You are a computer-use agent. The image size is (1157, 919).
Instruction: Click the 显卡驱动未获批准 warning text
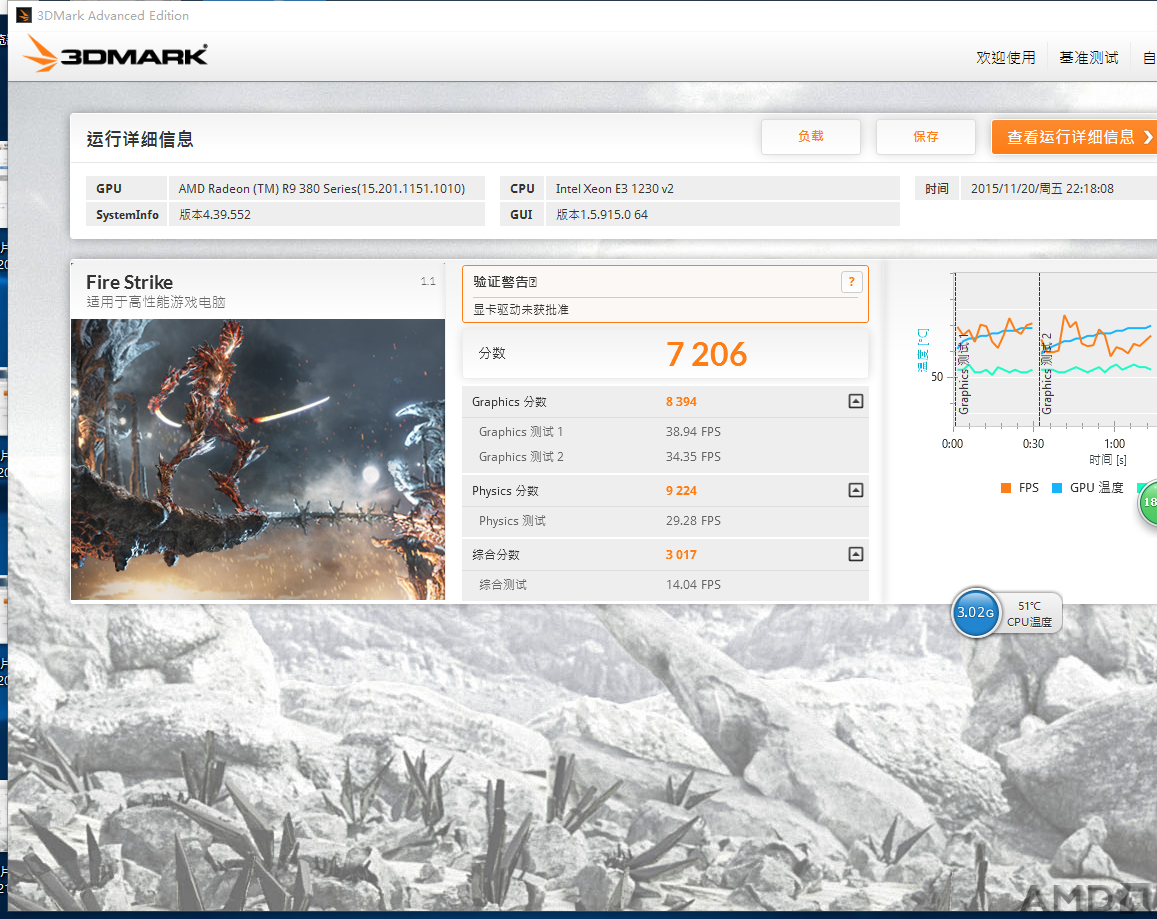[x=521, y=309]
